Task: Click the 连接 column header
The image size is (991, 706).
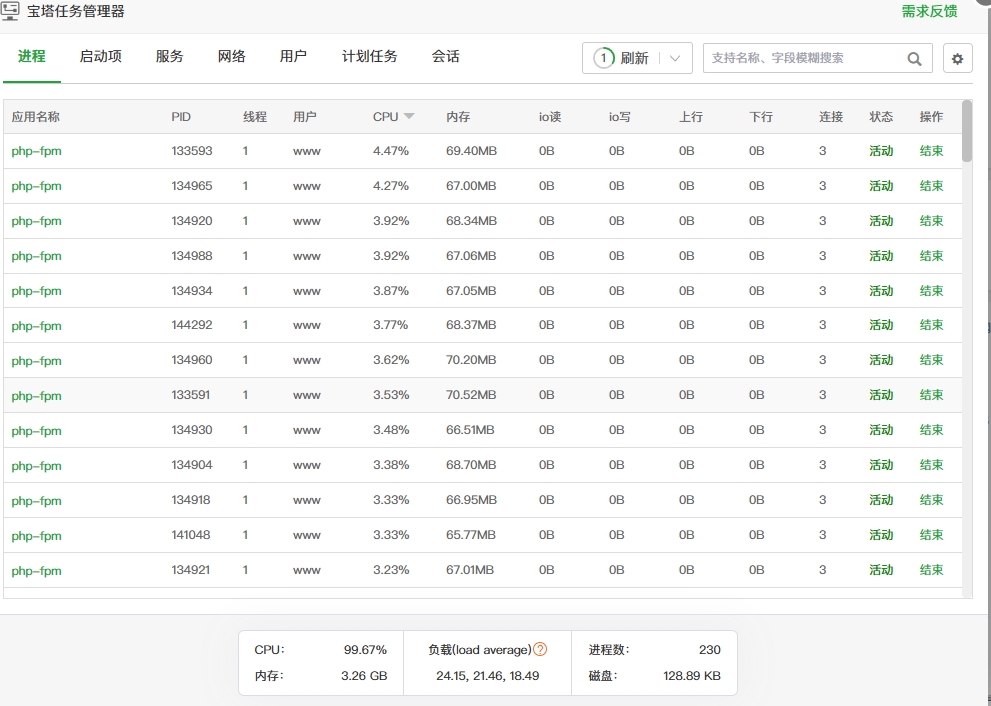Action: coord(831,117)
